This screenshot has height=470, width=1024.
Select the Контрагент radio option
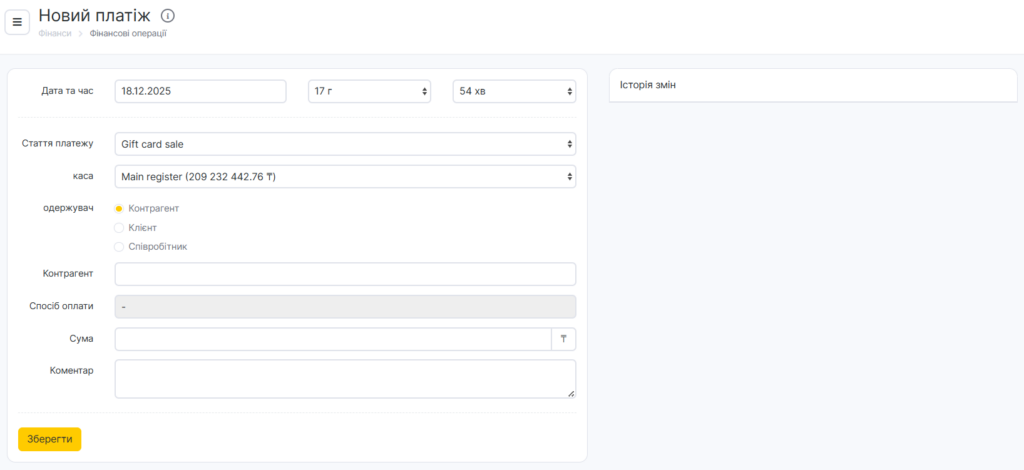pos(119,208)
